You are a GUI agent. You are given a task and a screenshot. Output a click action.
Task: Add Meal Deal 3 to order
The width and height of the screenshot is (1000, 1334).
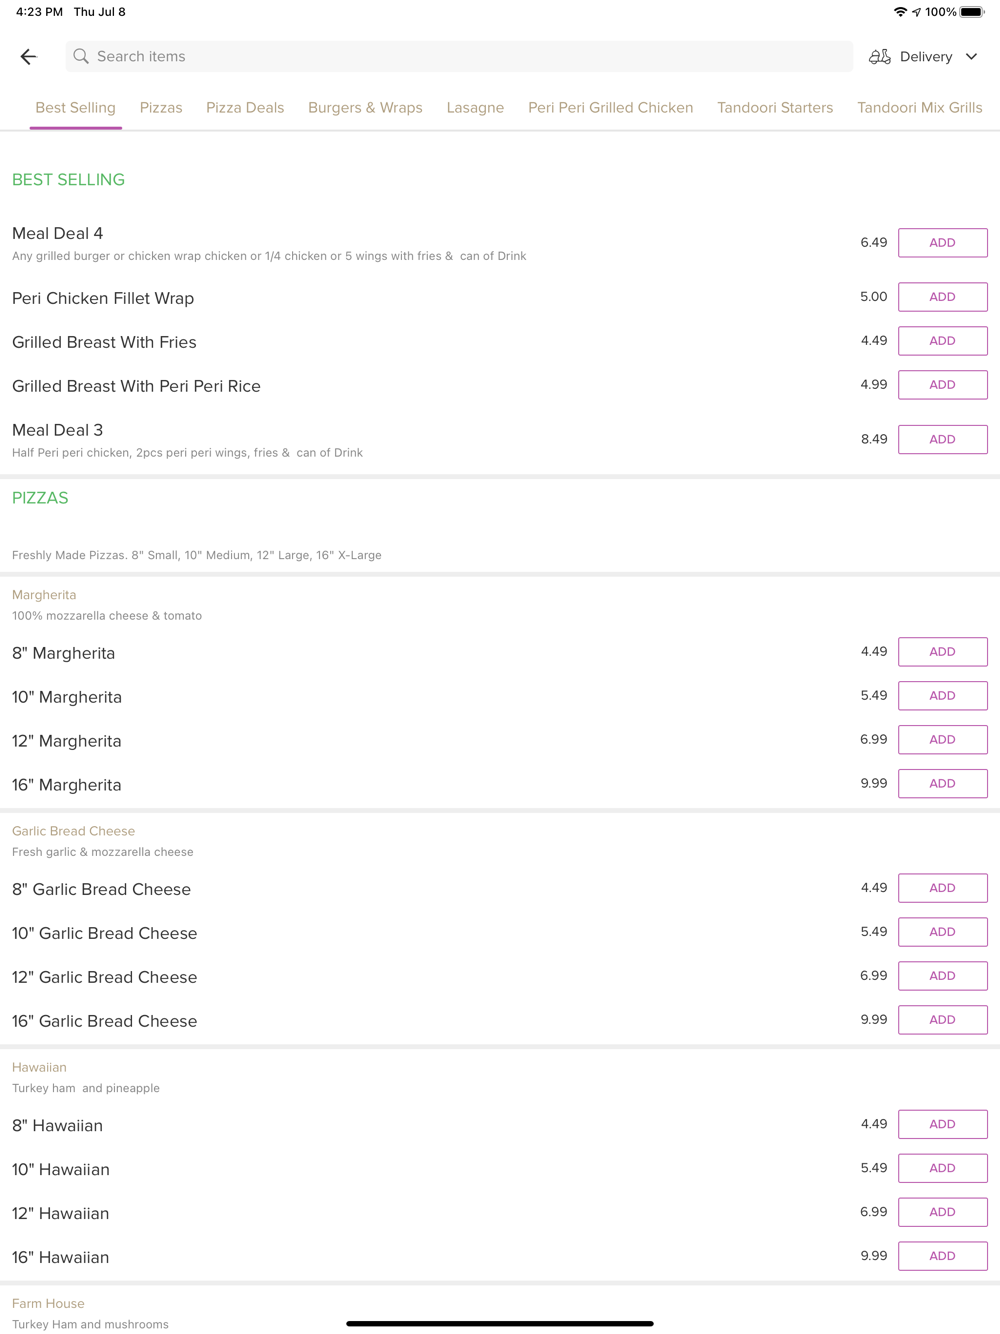pos(942,440)
